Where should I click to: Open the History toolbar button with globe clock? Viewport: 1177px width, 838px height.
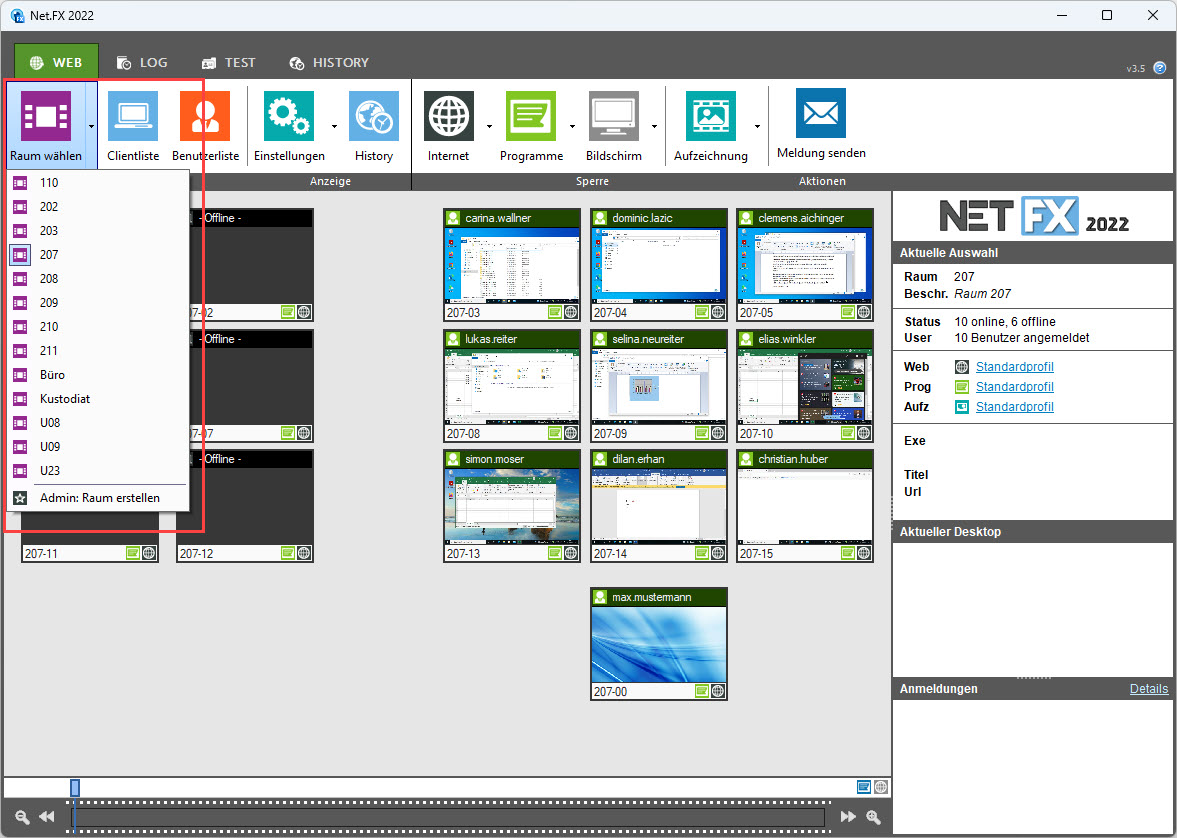(x=374, y=116)
